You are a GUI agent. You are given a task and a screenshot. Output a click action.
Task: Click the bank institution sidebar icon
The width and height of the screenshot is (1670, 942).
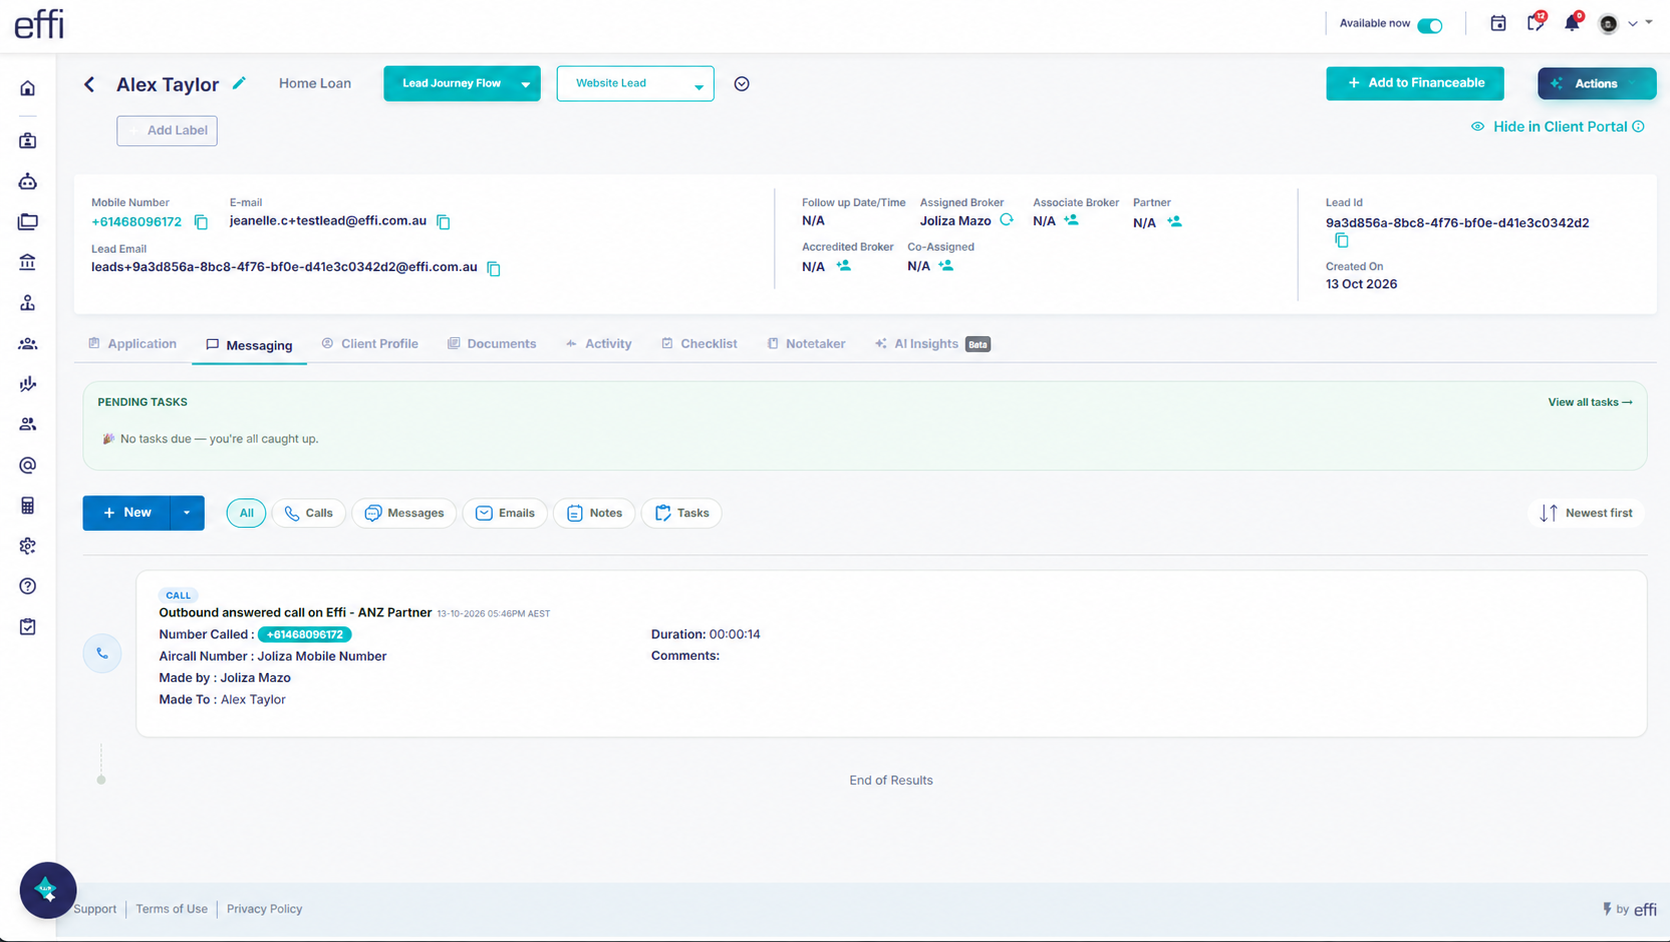28,262
